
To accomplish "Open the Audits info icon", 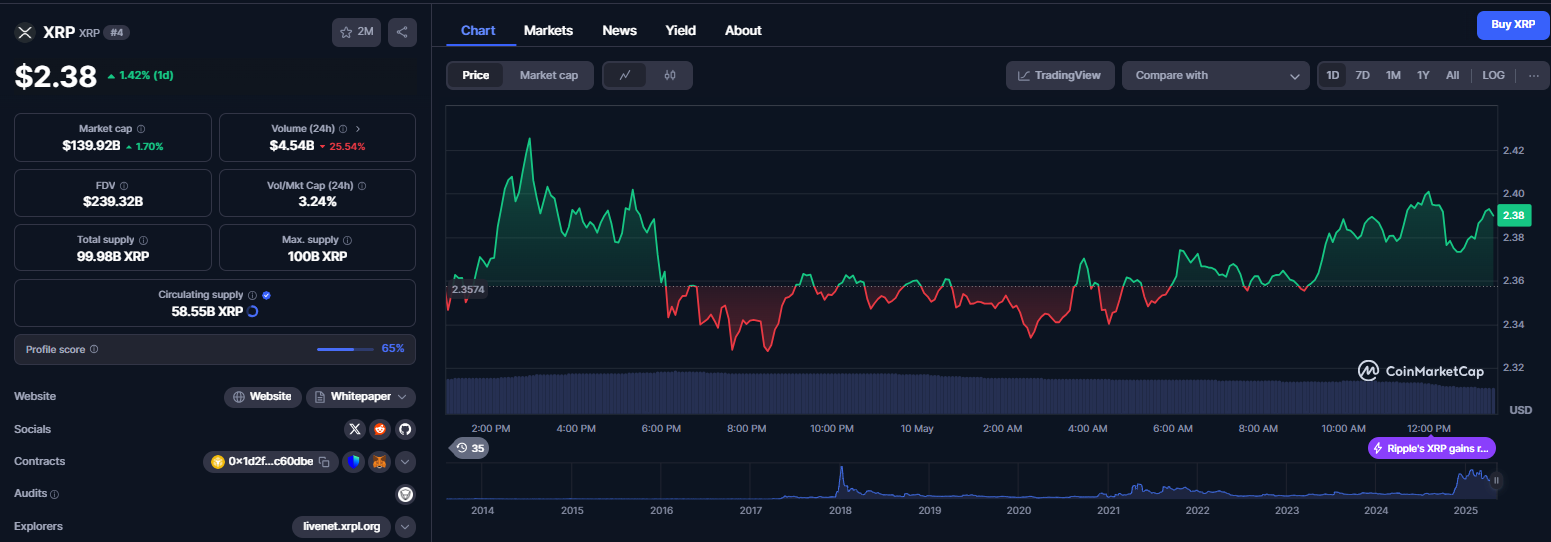I will tap(54, 494).
